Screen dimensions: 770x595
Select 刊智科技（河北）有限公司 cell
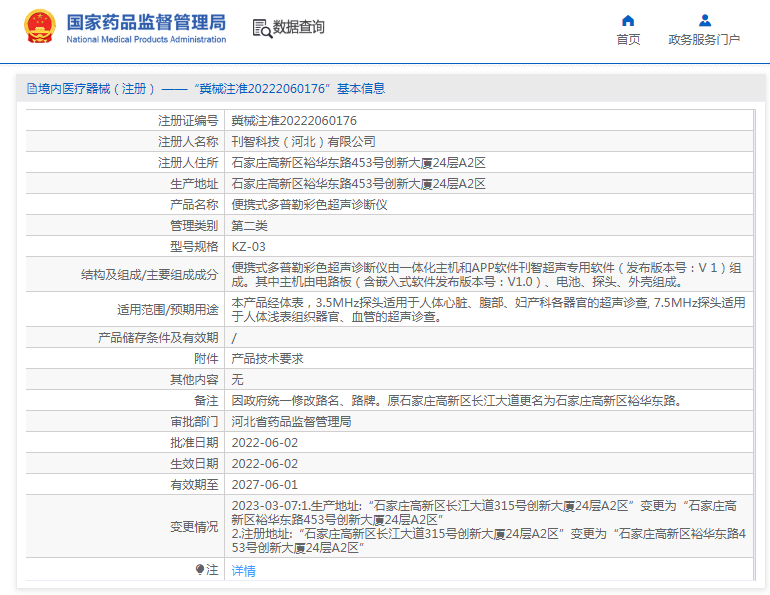303,142
